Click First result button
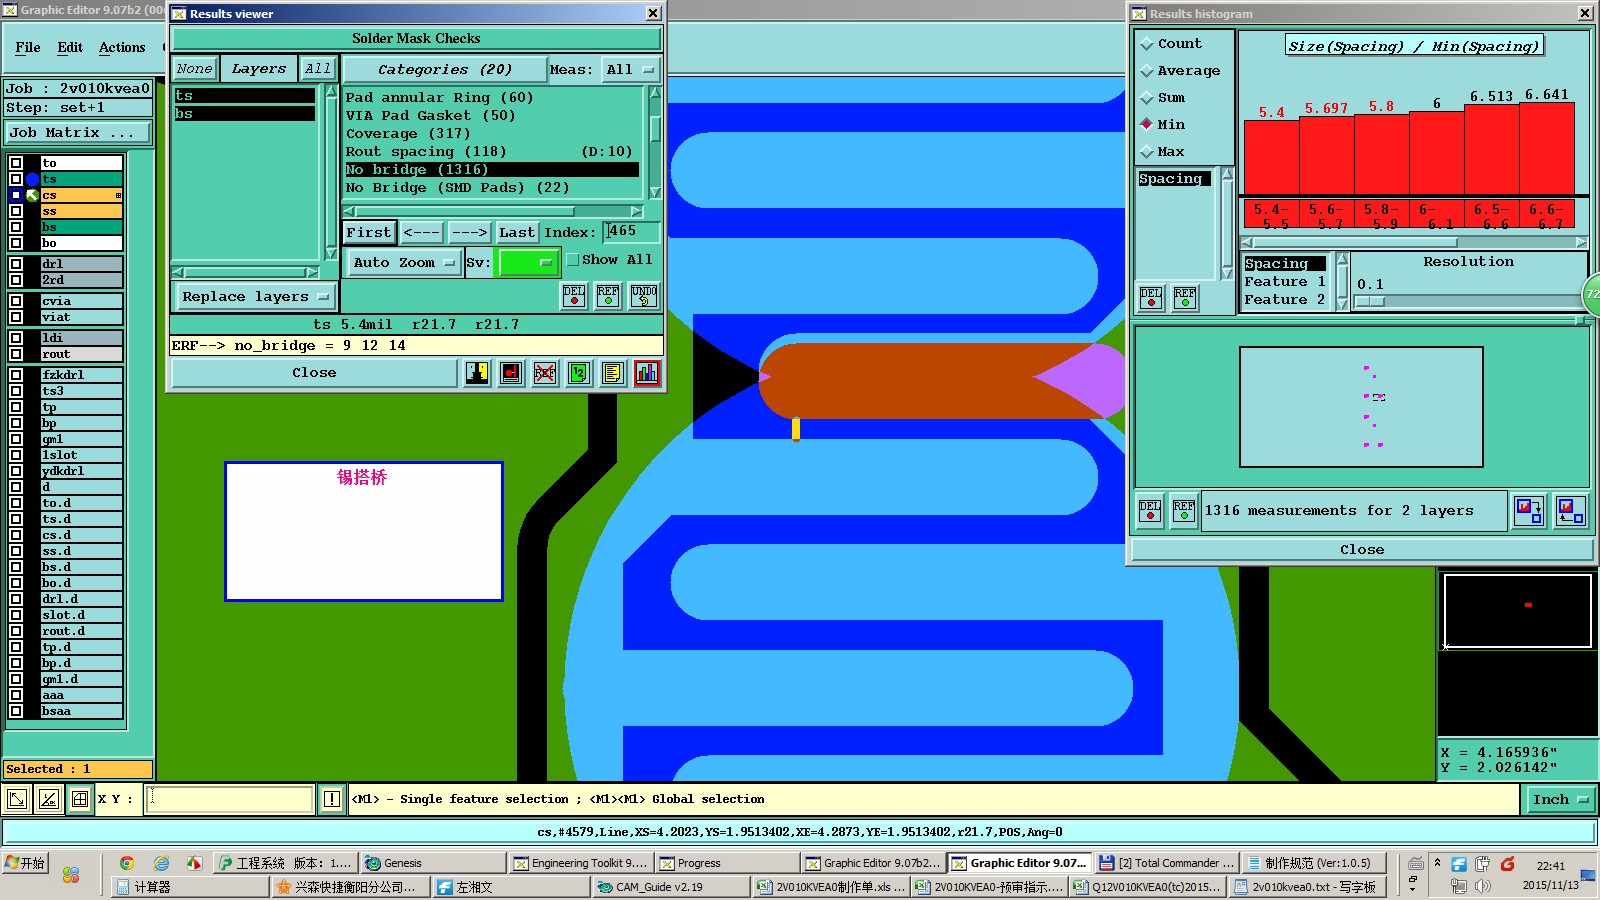 pos(369,232)
